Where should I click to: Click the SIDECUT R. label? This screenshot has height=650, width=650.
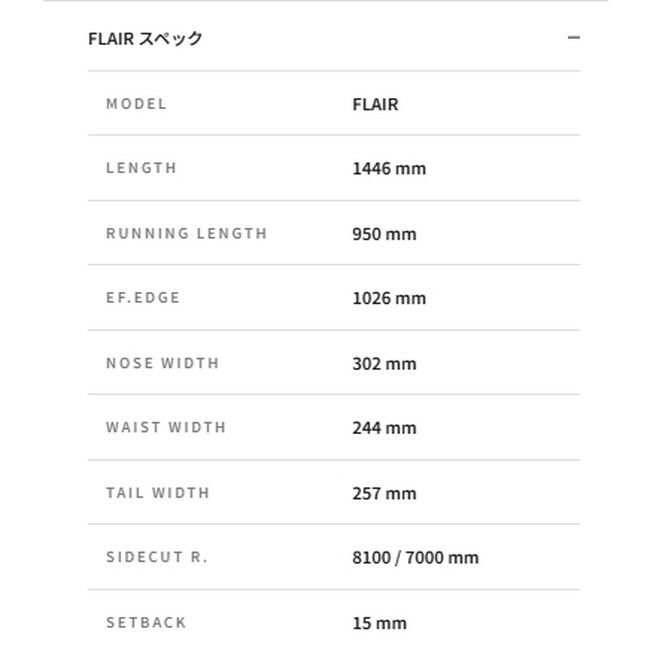pos(157,557)
